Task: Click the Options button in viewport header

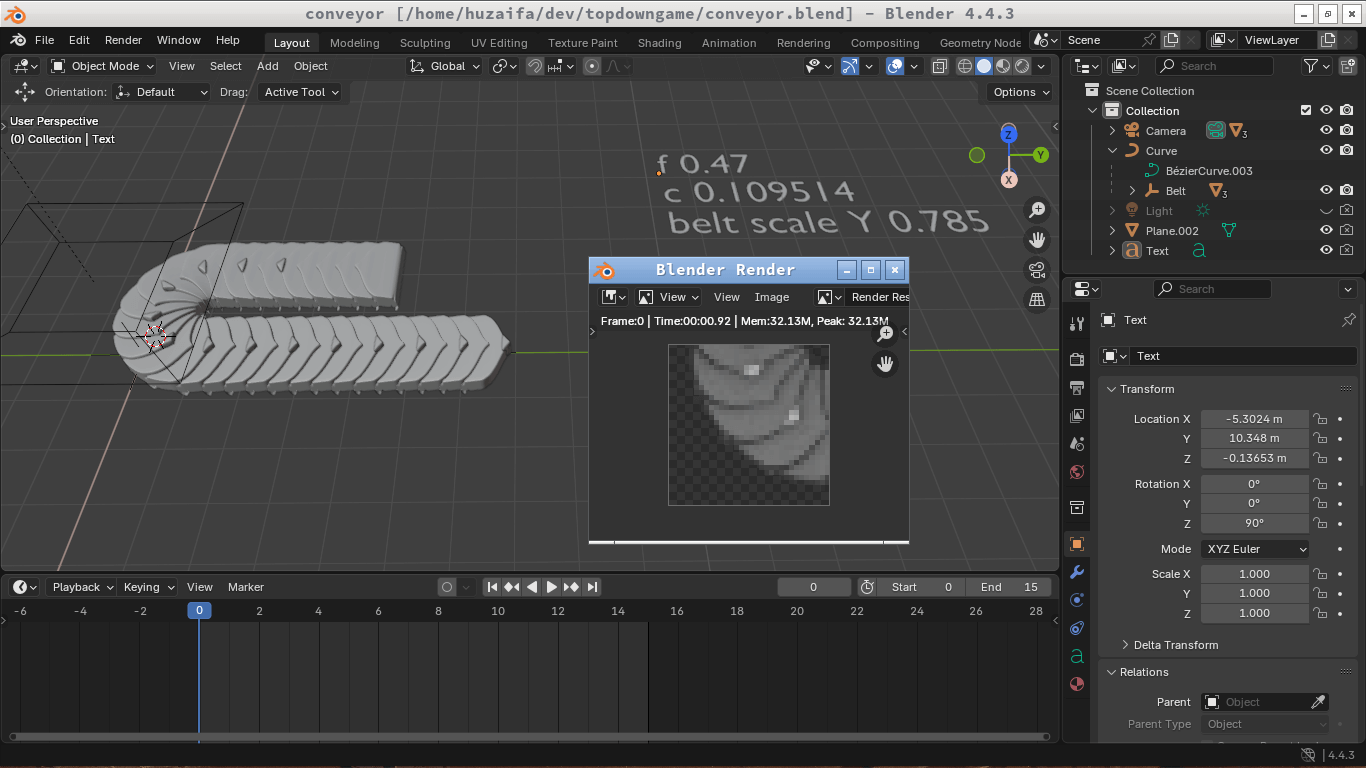Action: tap(1021, 92)
